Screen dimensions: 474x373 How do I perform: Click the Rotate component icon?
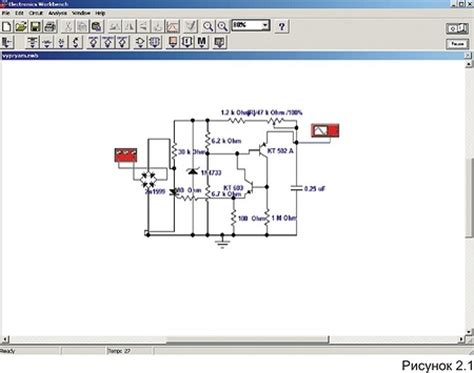click(114, 26)
